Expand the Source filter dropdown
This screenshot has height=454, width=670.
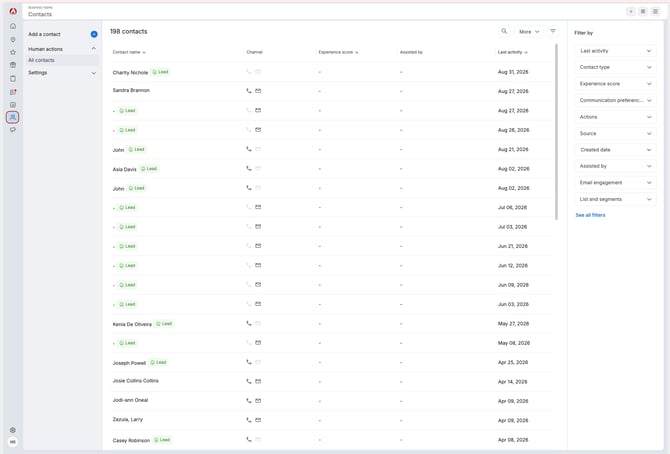[615, 133]
